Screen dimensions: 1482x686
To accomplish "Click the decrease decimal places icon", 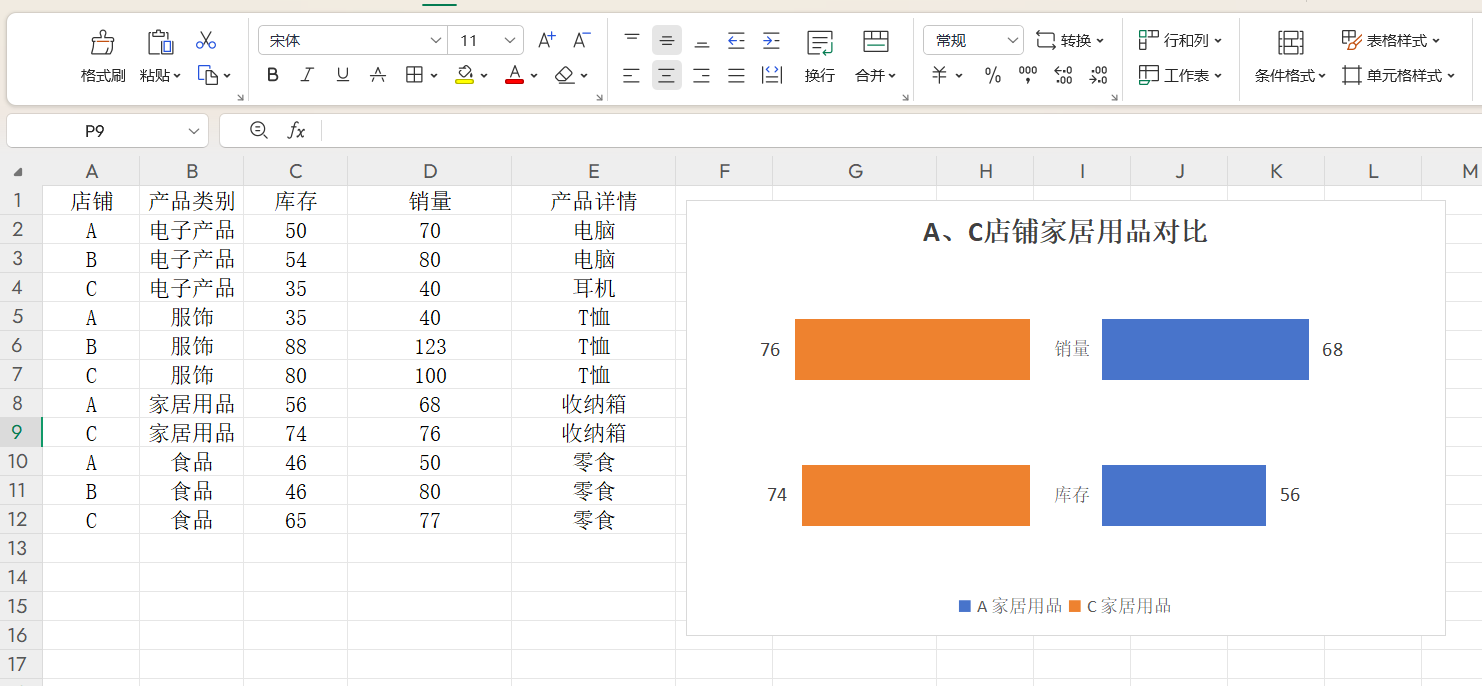I will pos(1099,75).
